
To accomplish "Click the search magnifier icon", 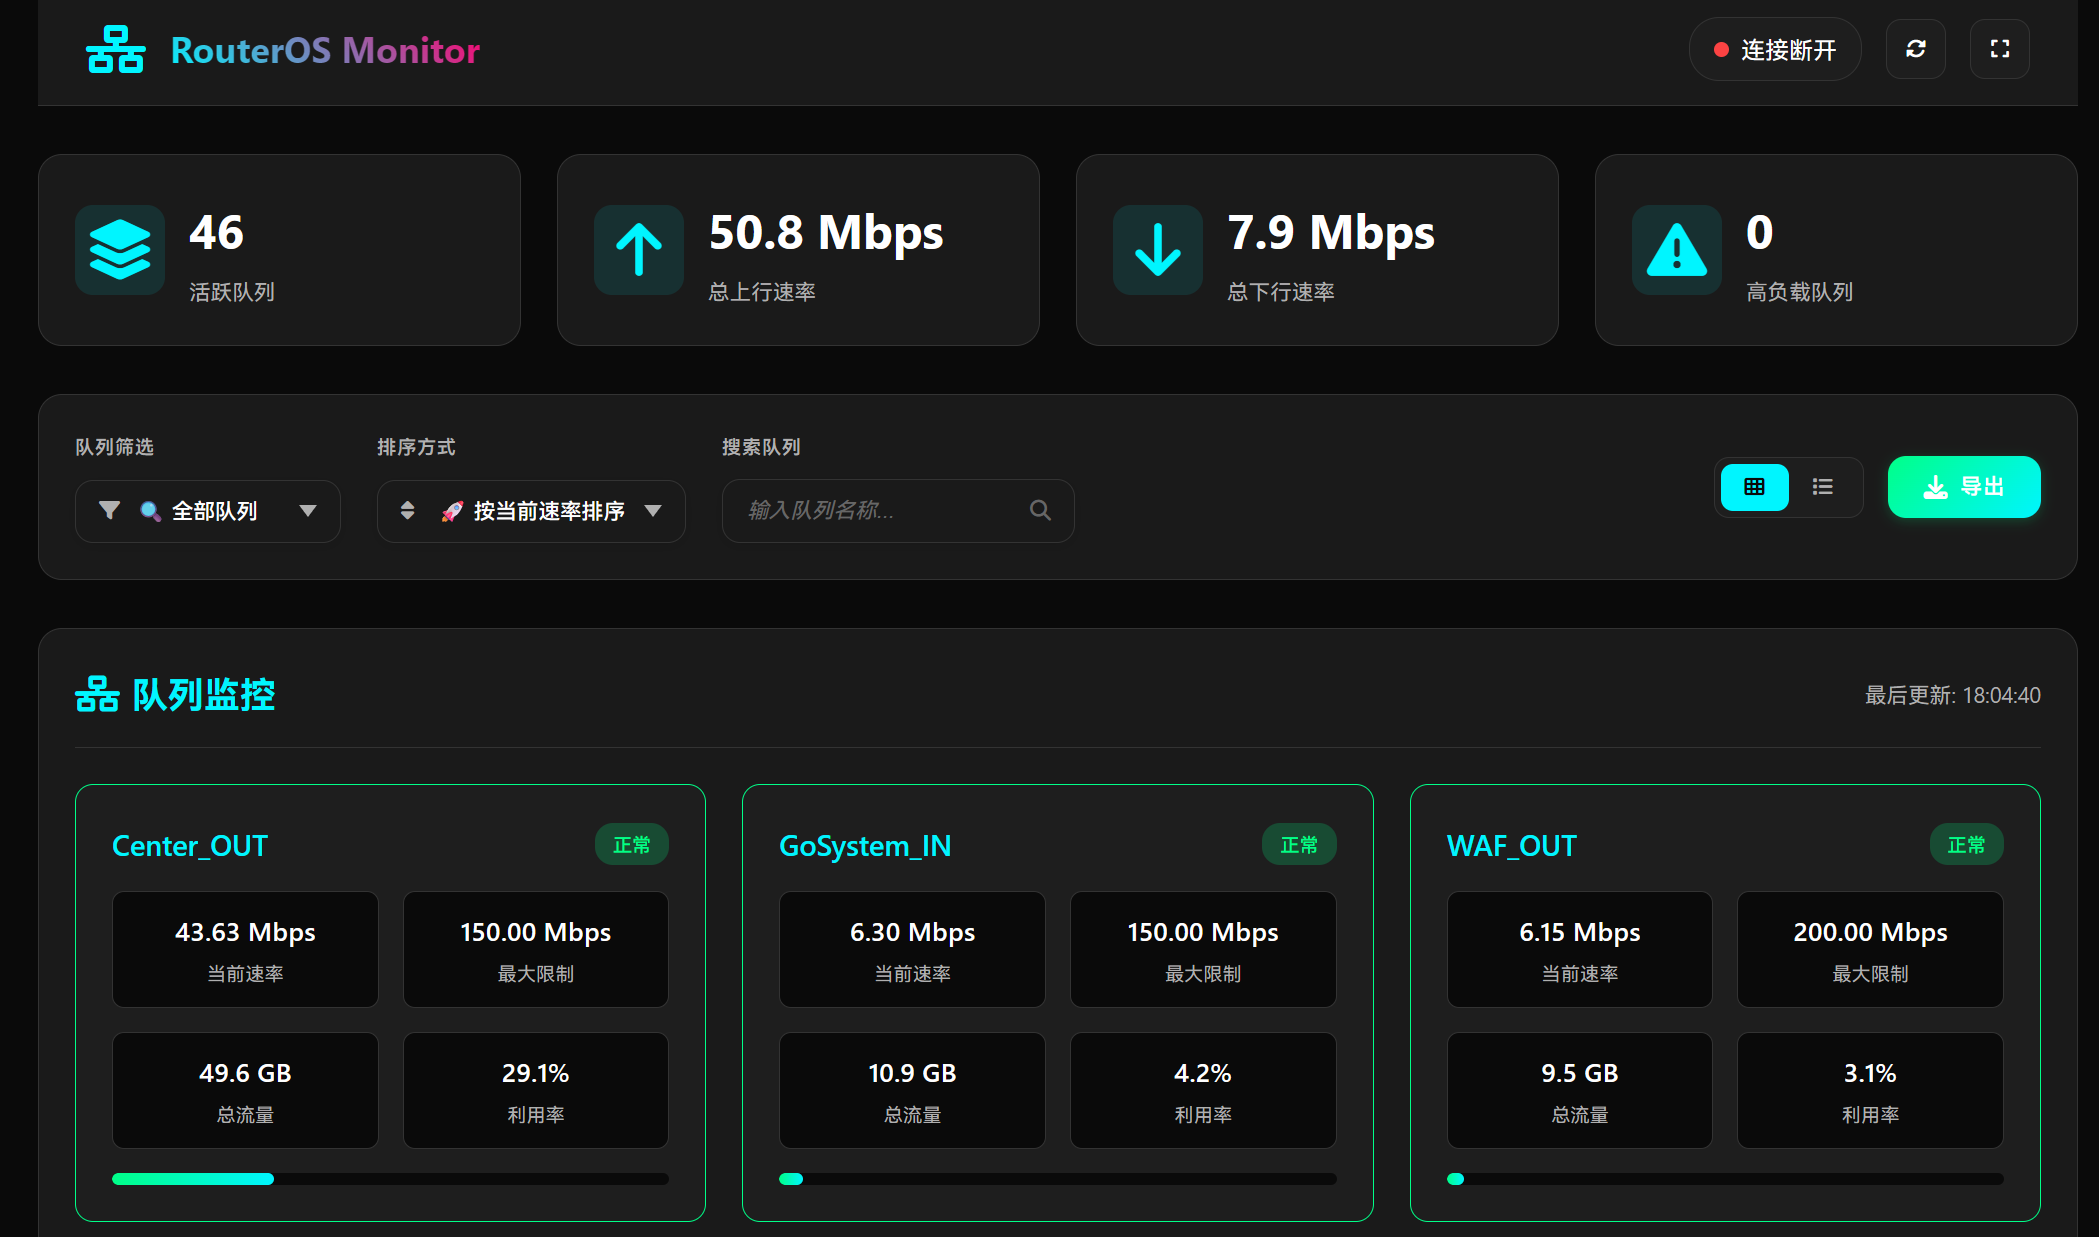I will click(x=1040, y=510).
